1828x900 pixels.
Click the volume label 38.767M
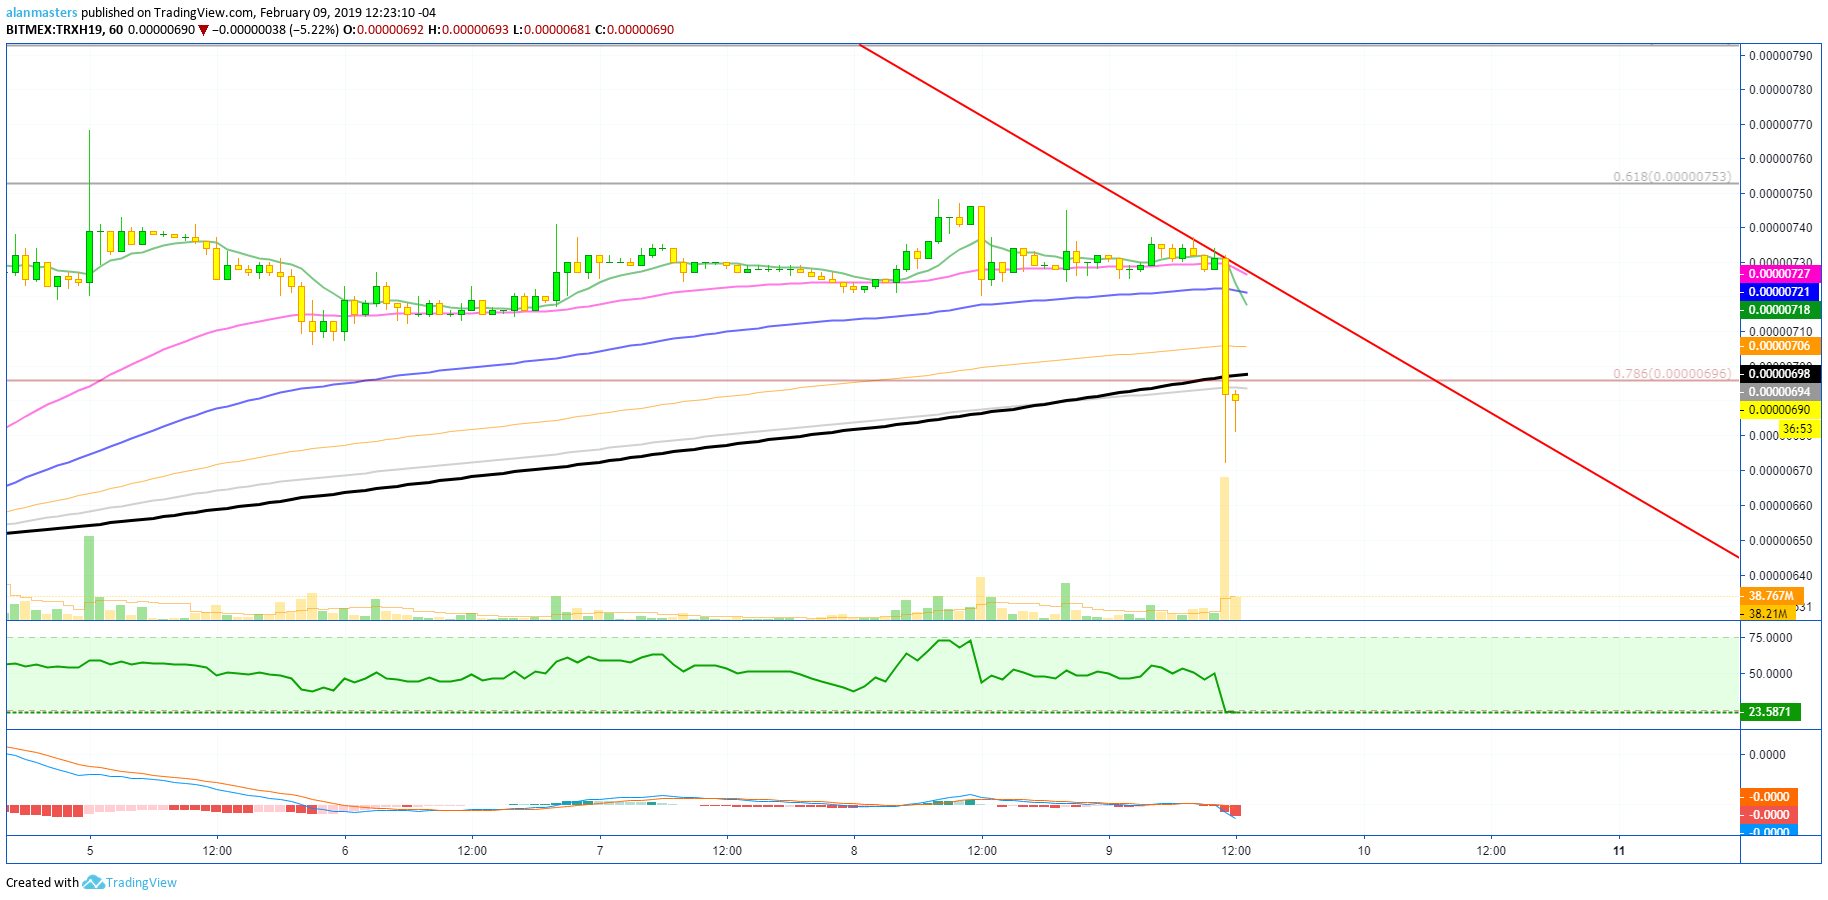pos(1772,596)
